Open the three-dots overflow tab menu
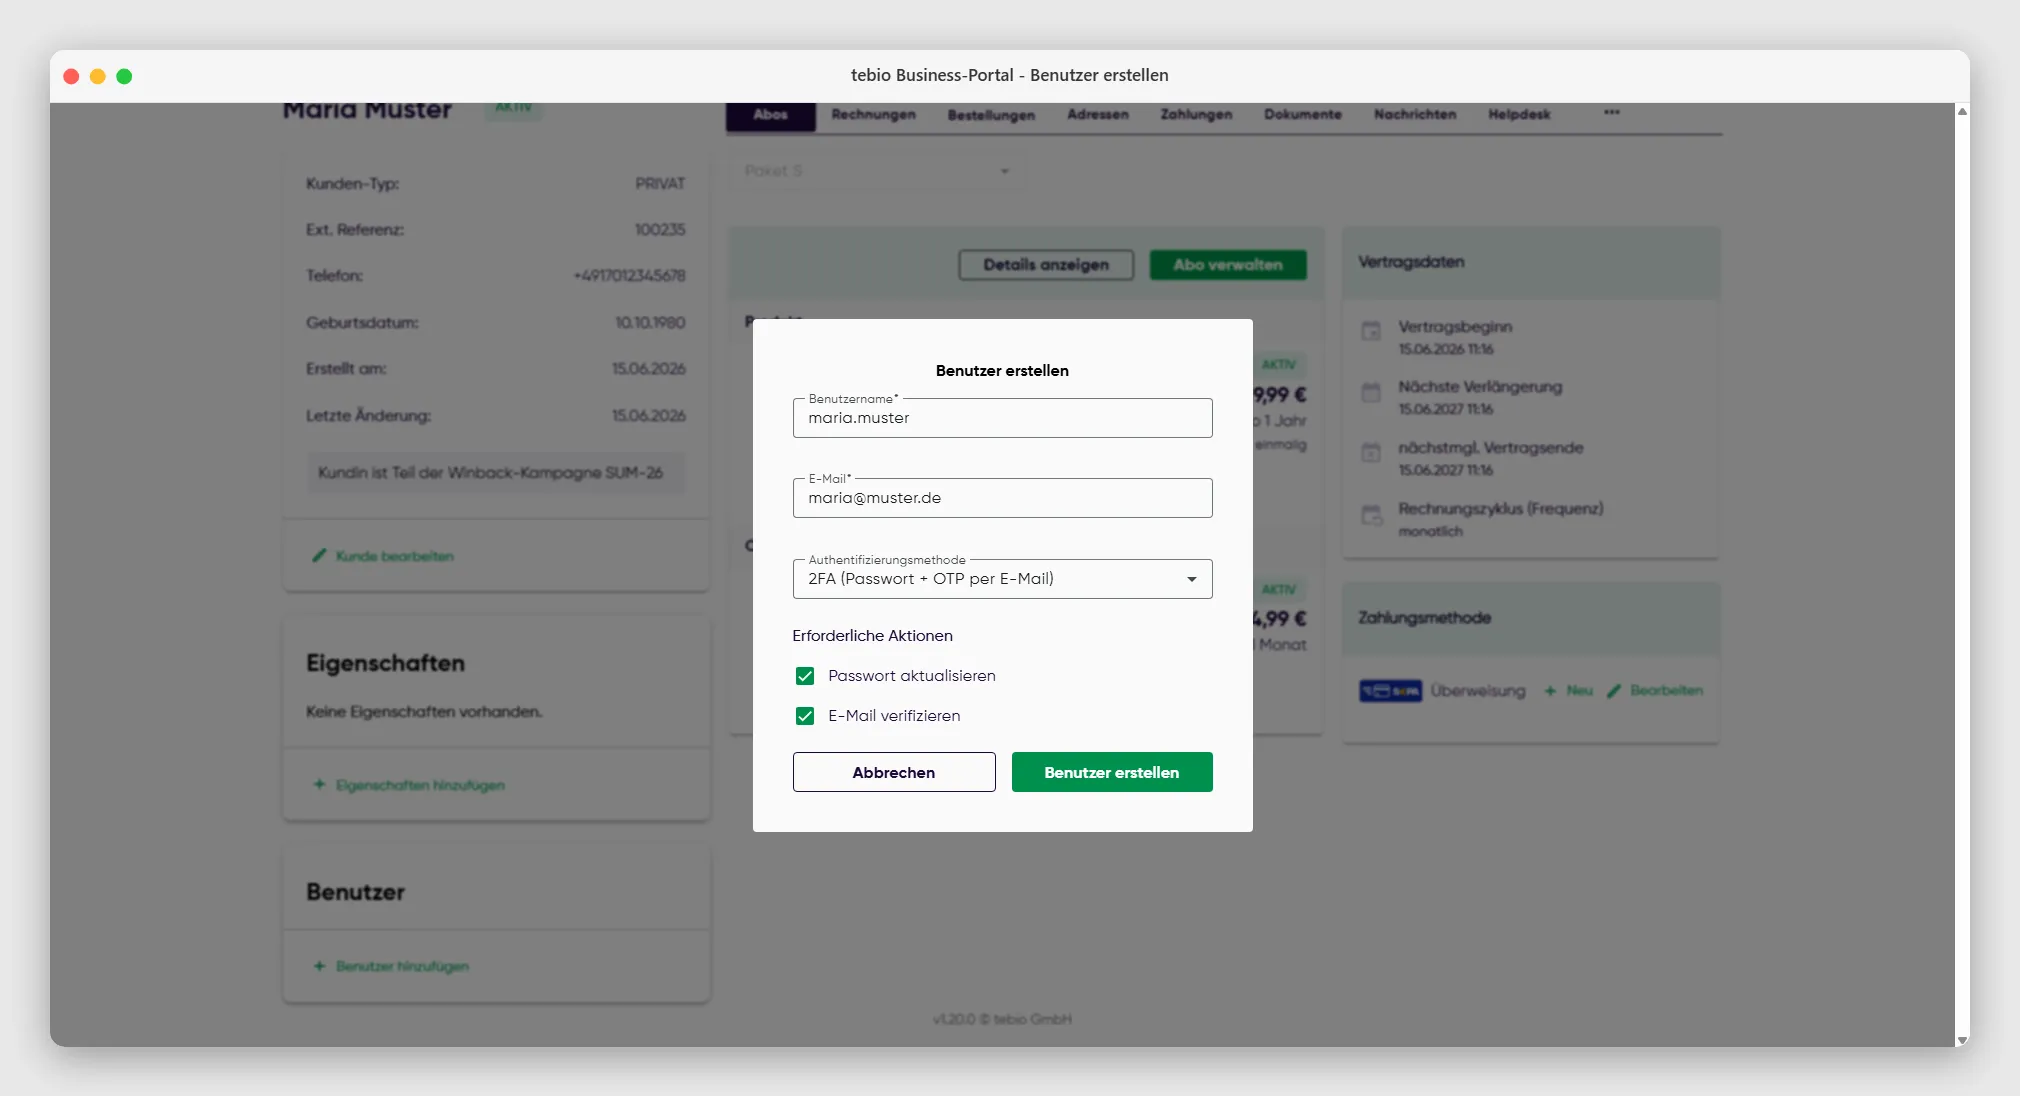This screenshot has height=1096, width=2020. [x=1612, y=113]
